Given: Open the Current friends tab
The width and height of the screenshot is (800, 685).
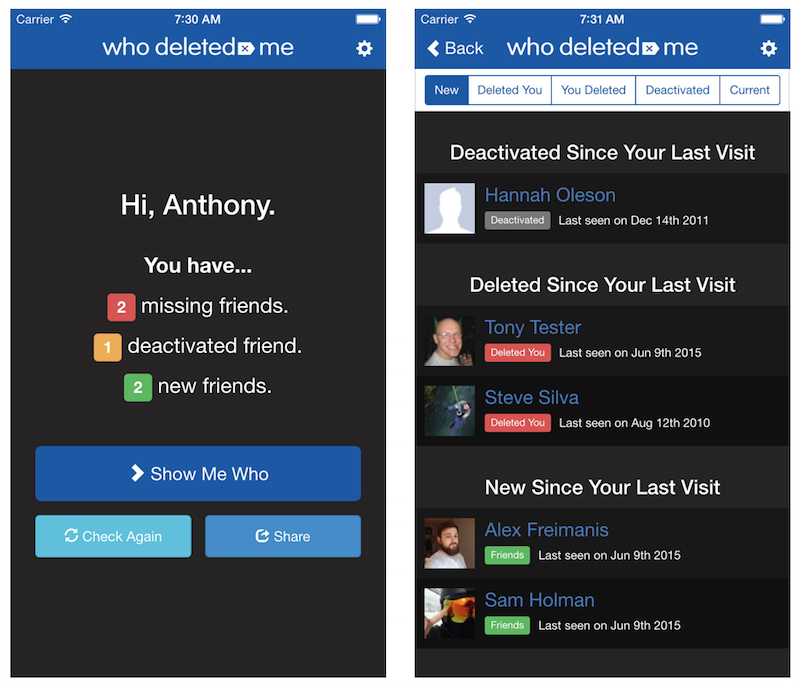Looking at the screenshot, I should (x=749, y=90).
